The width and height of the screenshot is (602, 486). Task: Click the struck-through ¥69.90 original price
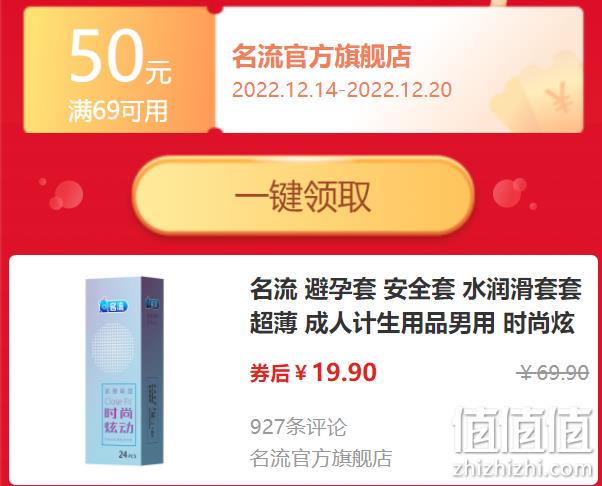552,372
